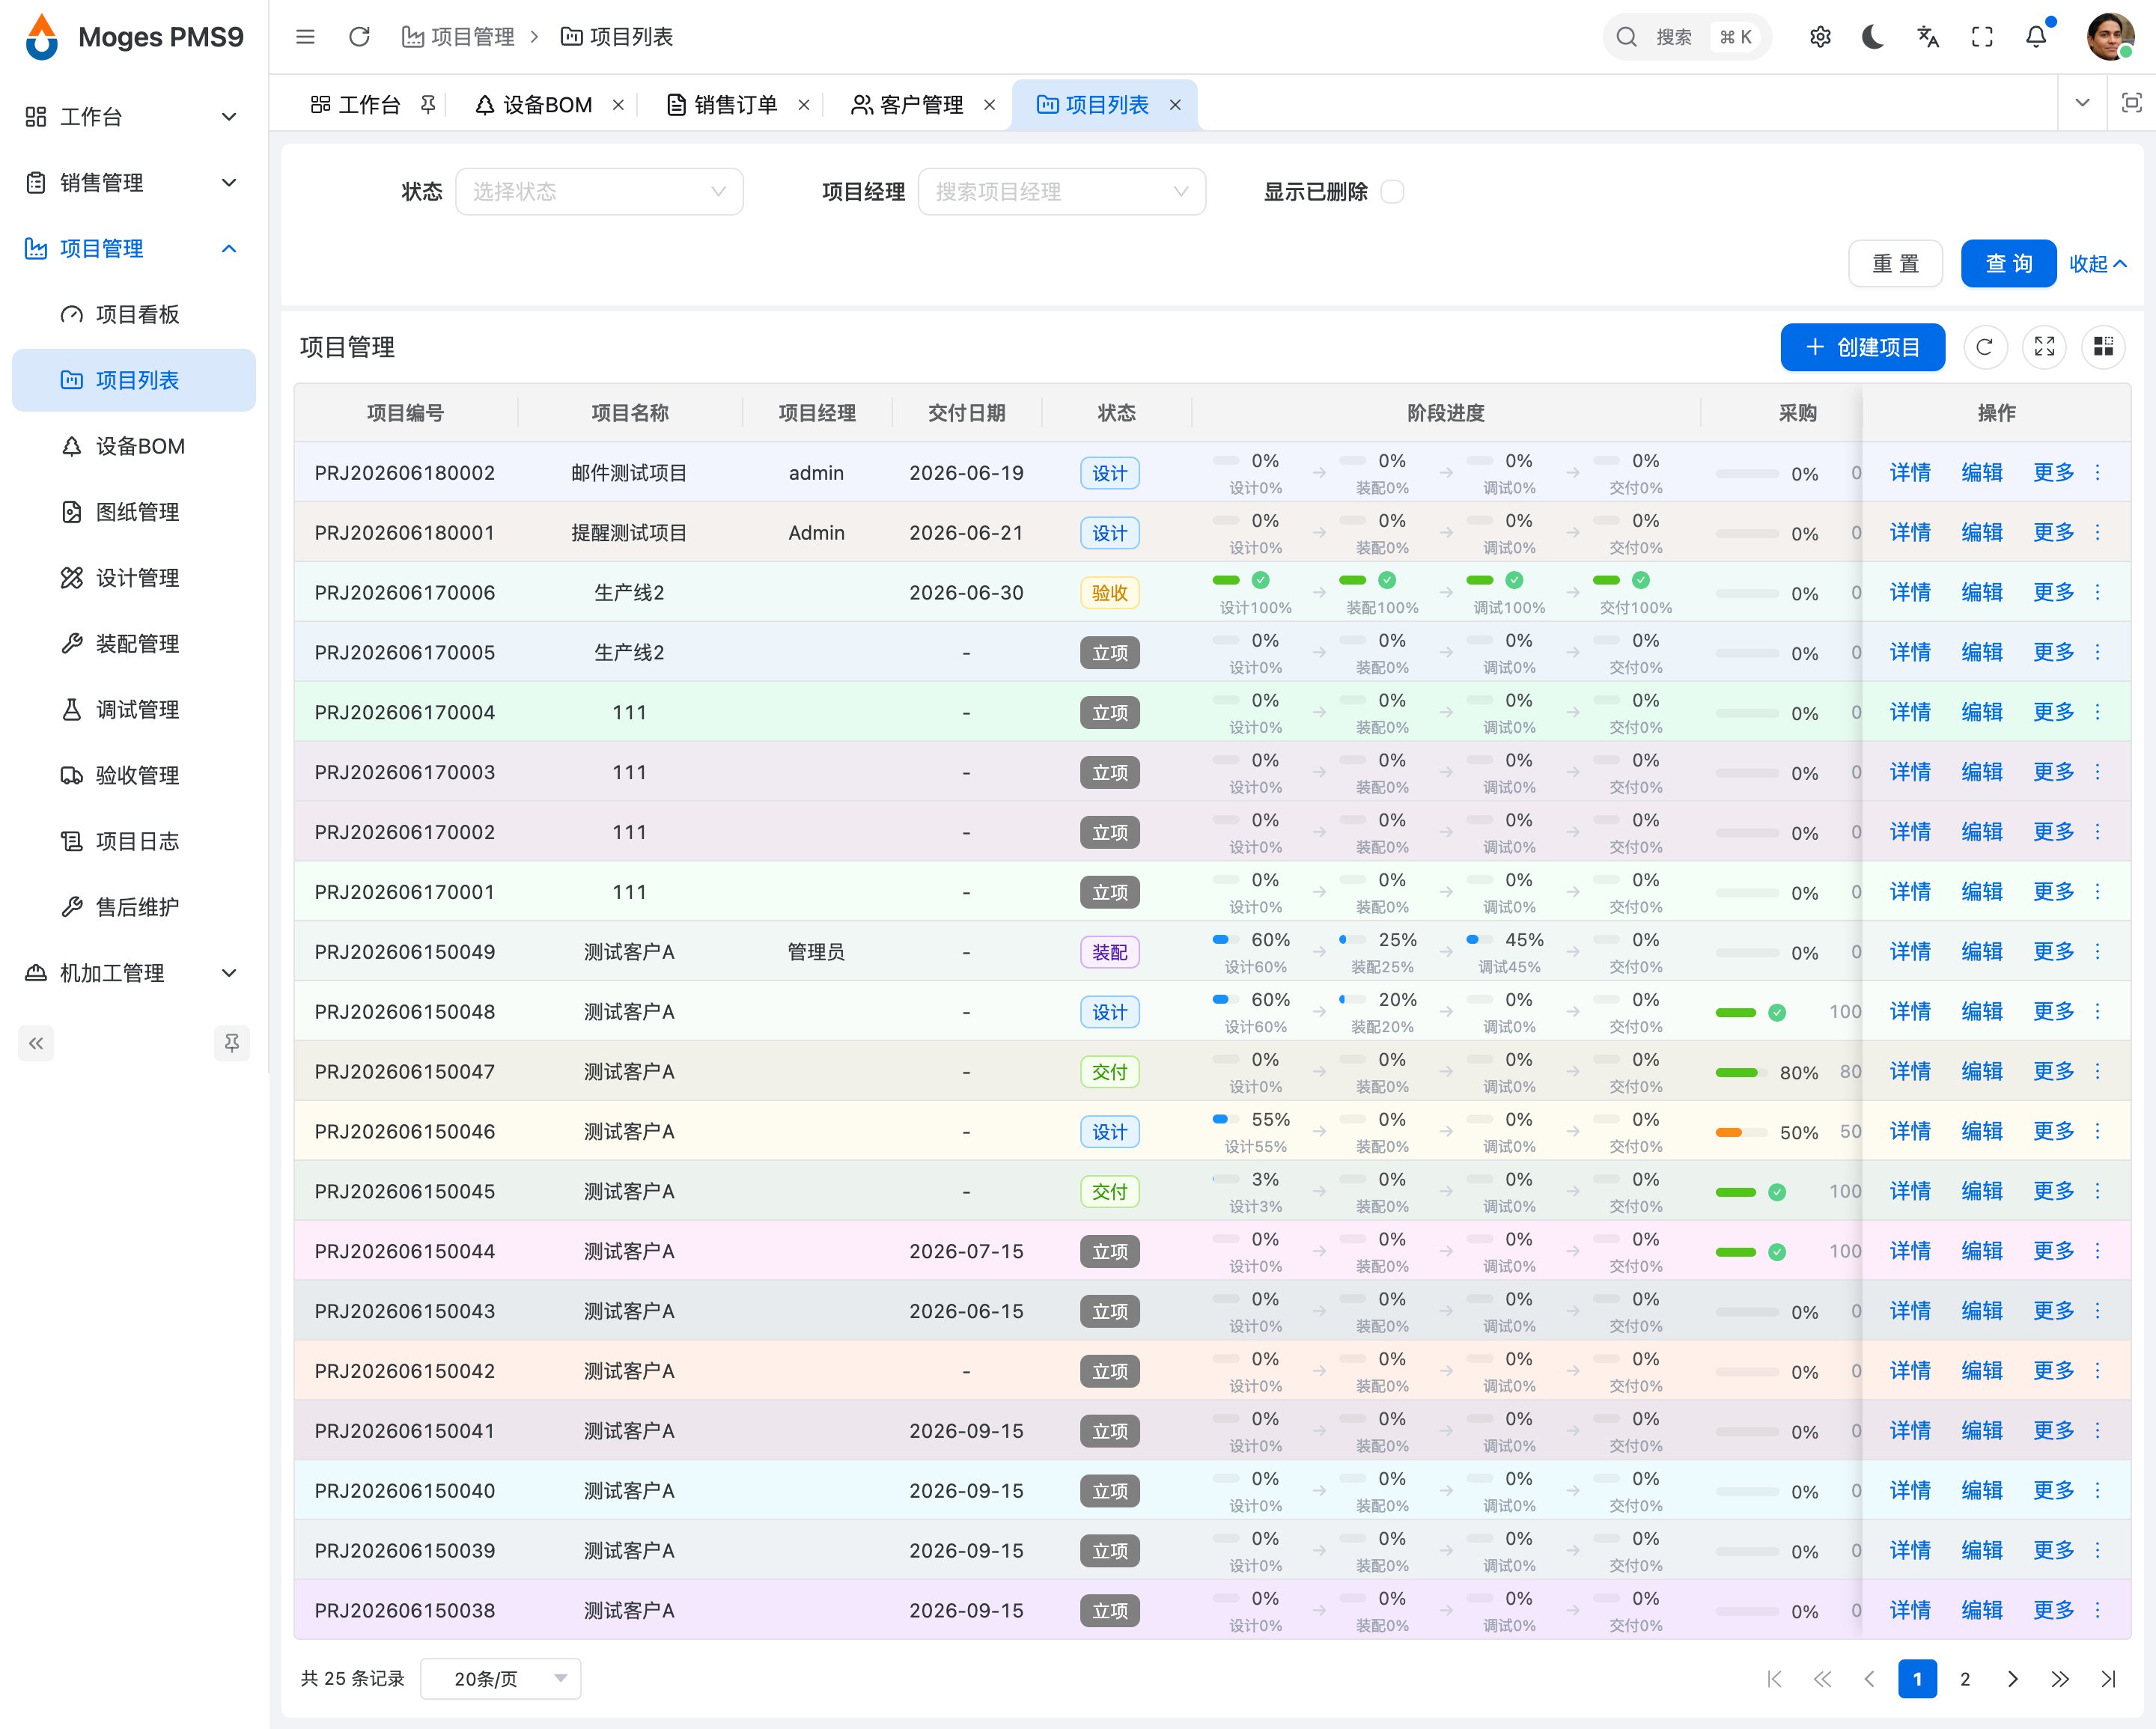Toggle the hamburger menu icon
Screen dimensions: 2156x1729
305,37
